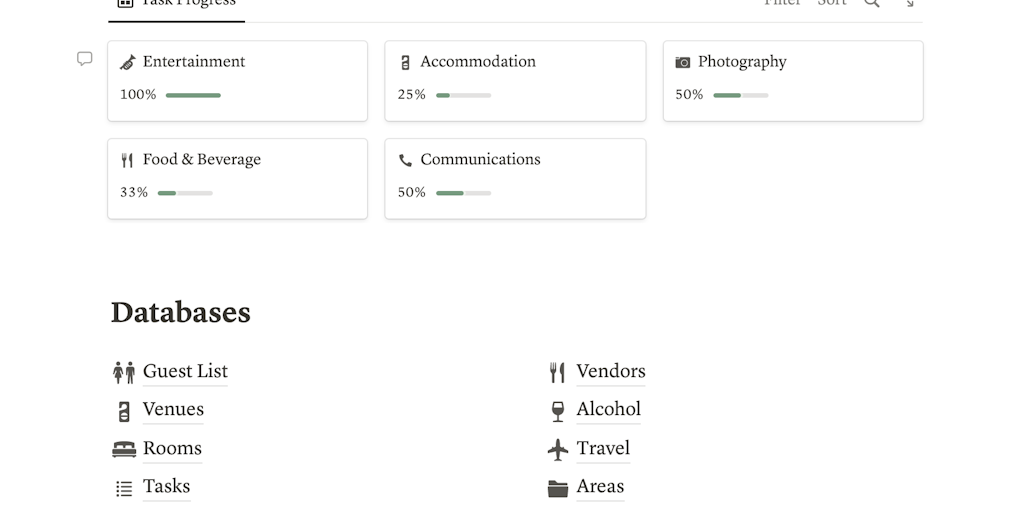Click the Photography camera icon
This screenshot has width=1024, height=512.
pos(683,62)
